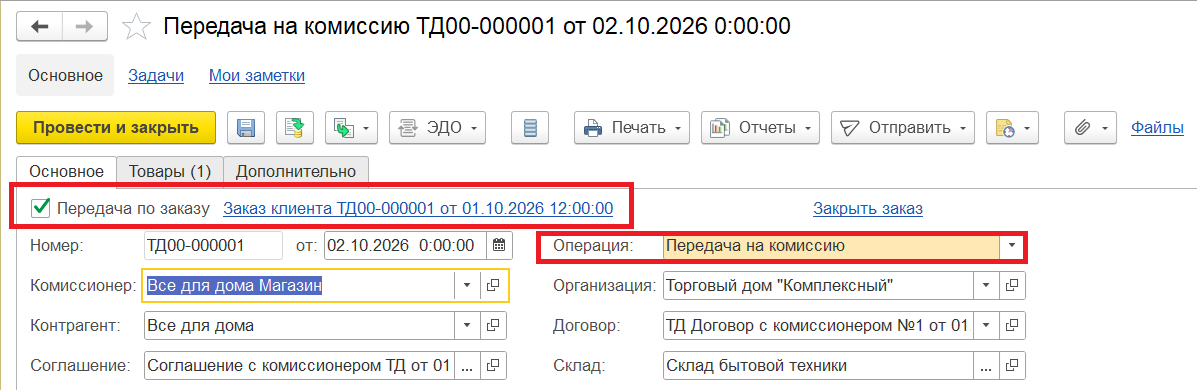This screenshot has width=1197, height=390.
Task: Click the Контрагент field Все для дома
Action: (298, 326)
